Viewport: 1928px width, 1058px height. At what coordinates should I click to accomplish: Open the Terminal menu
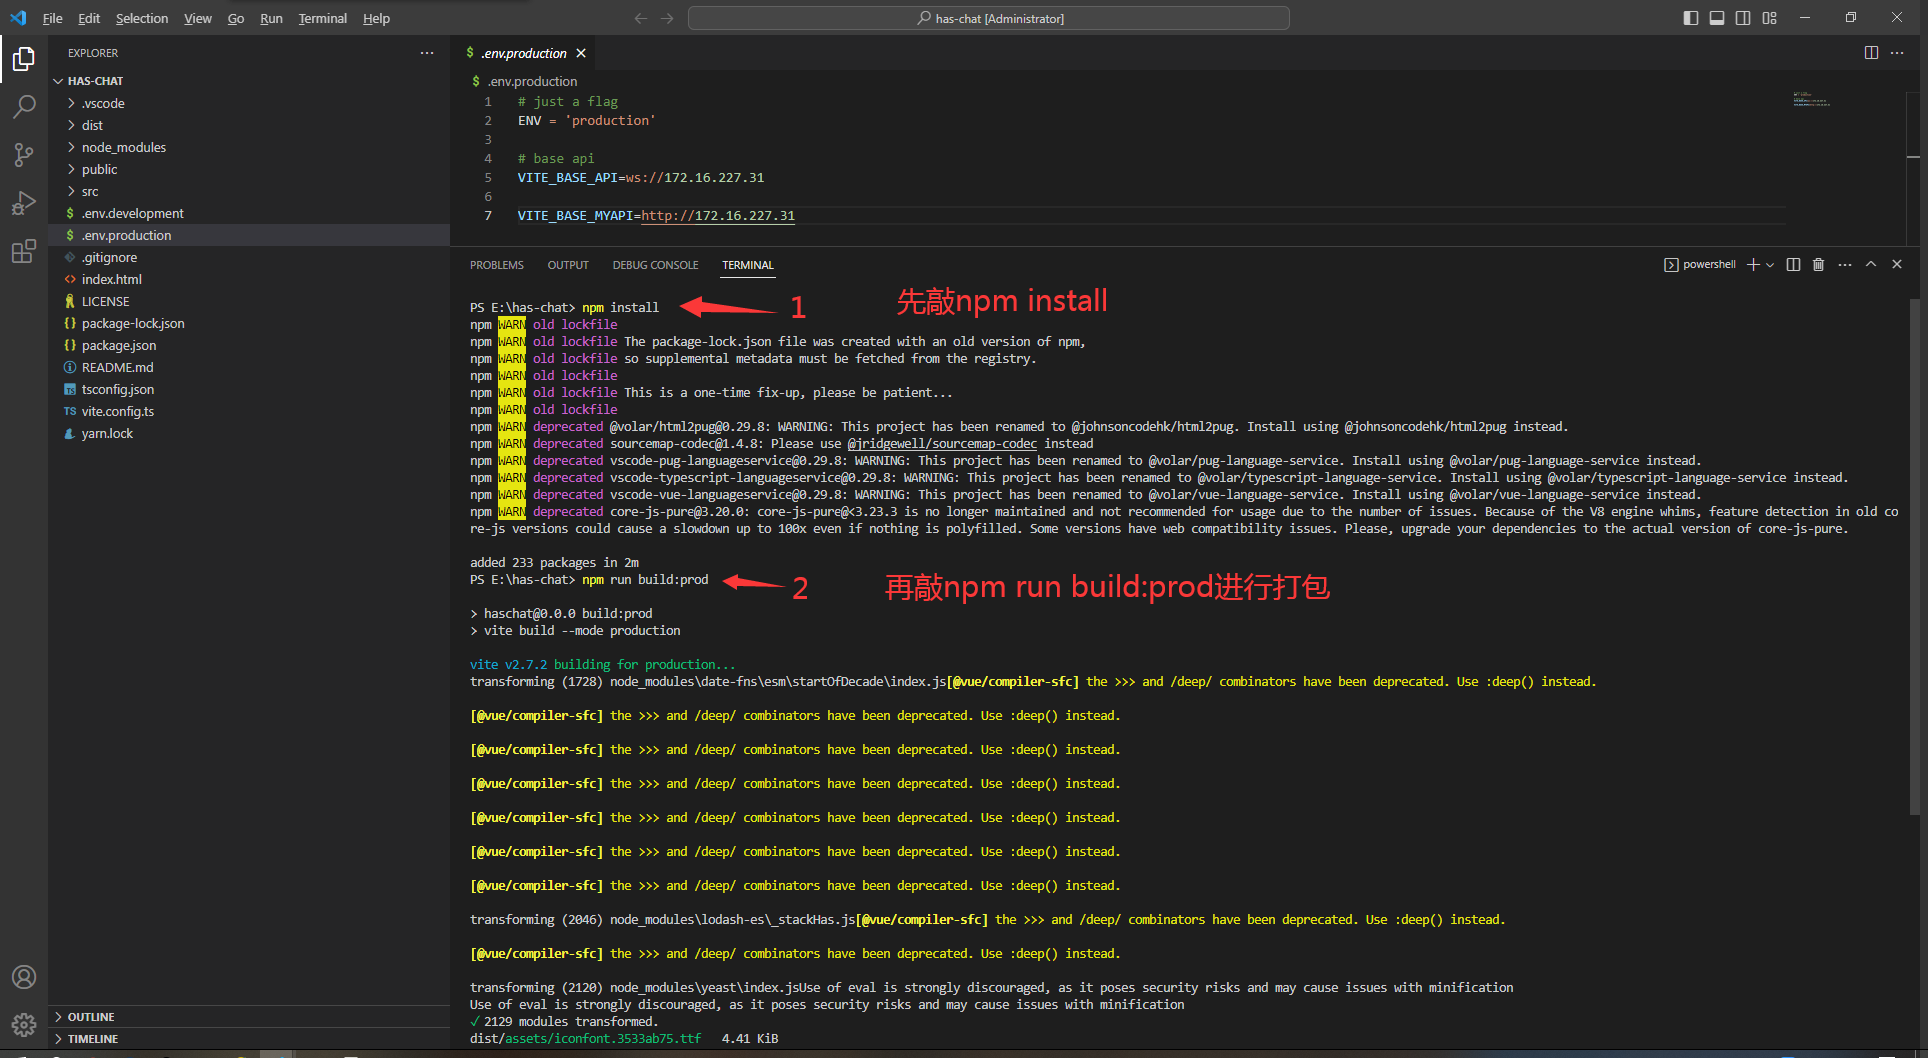322,18
